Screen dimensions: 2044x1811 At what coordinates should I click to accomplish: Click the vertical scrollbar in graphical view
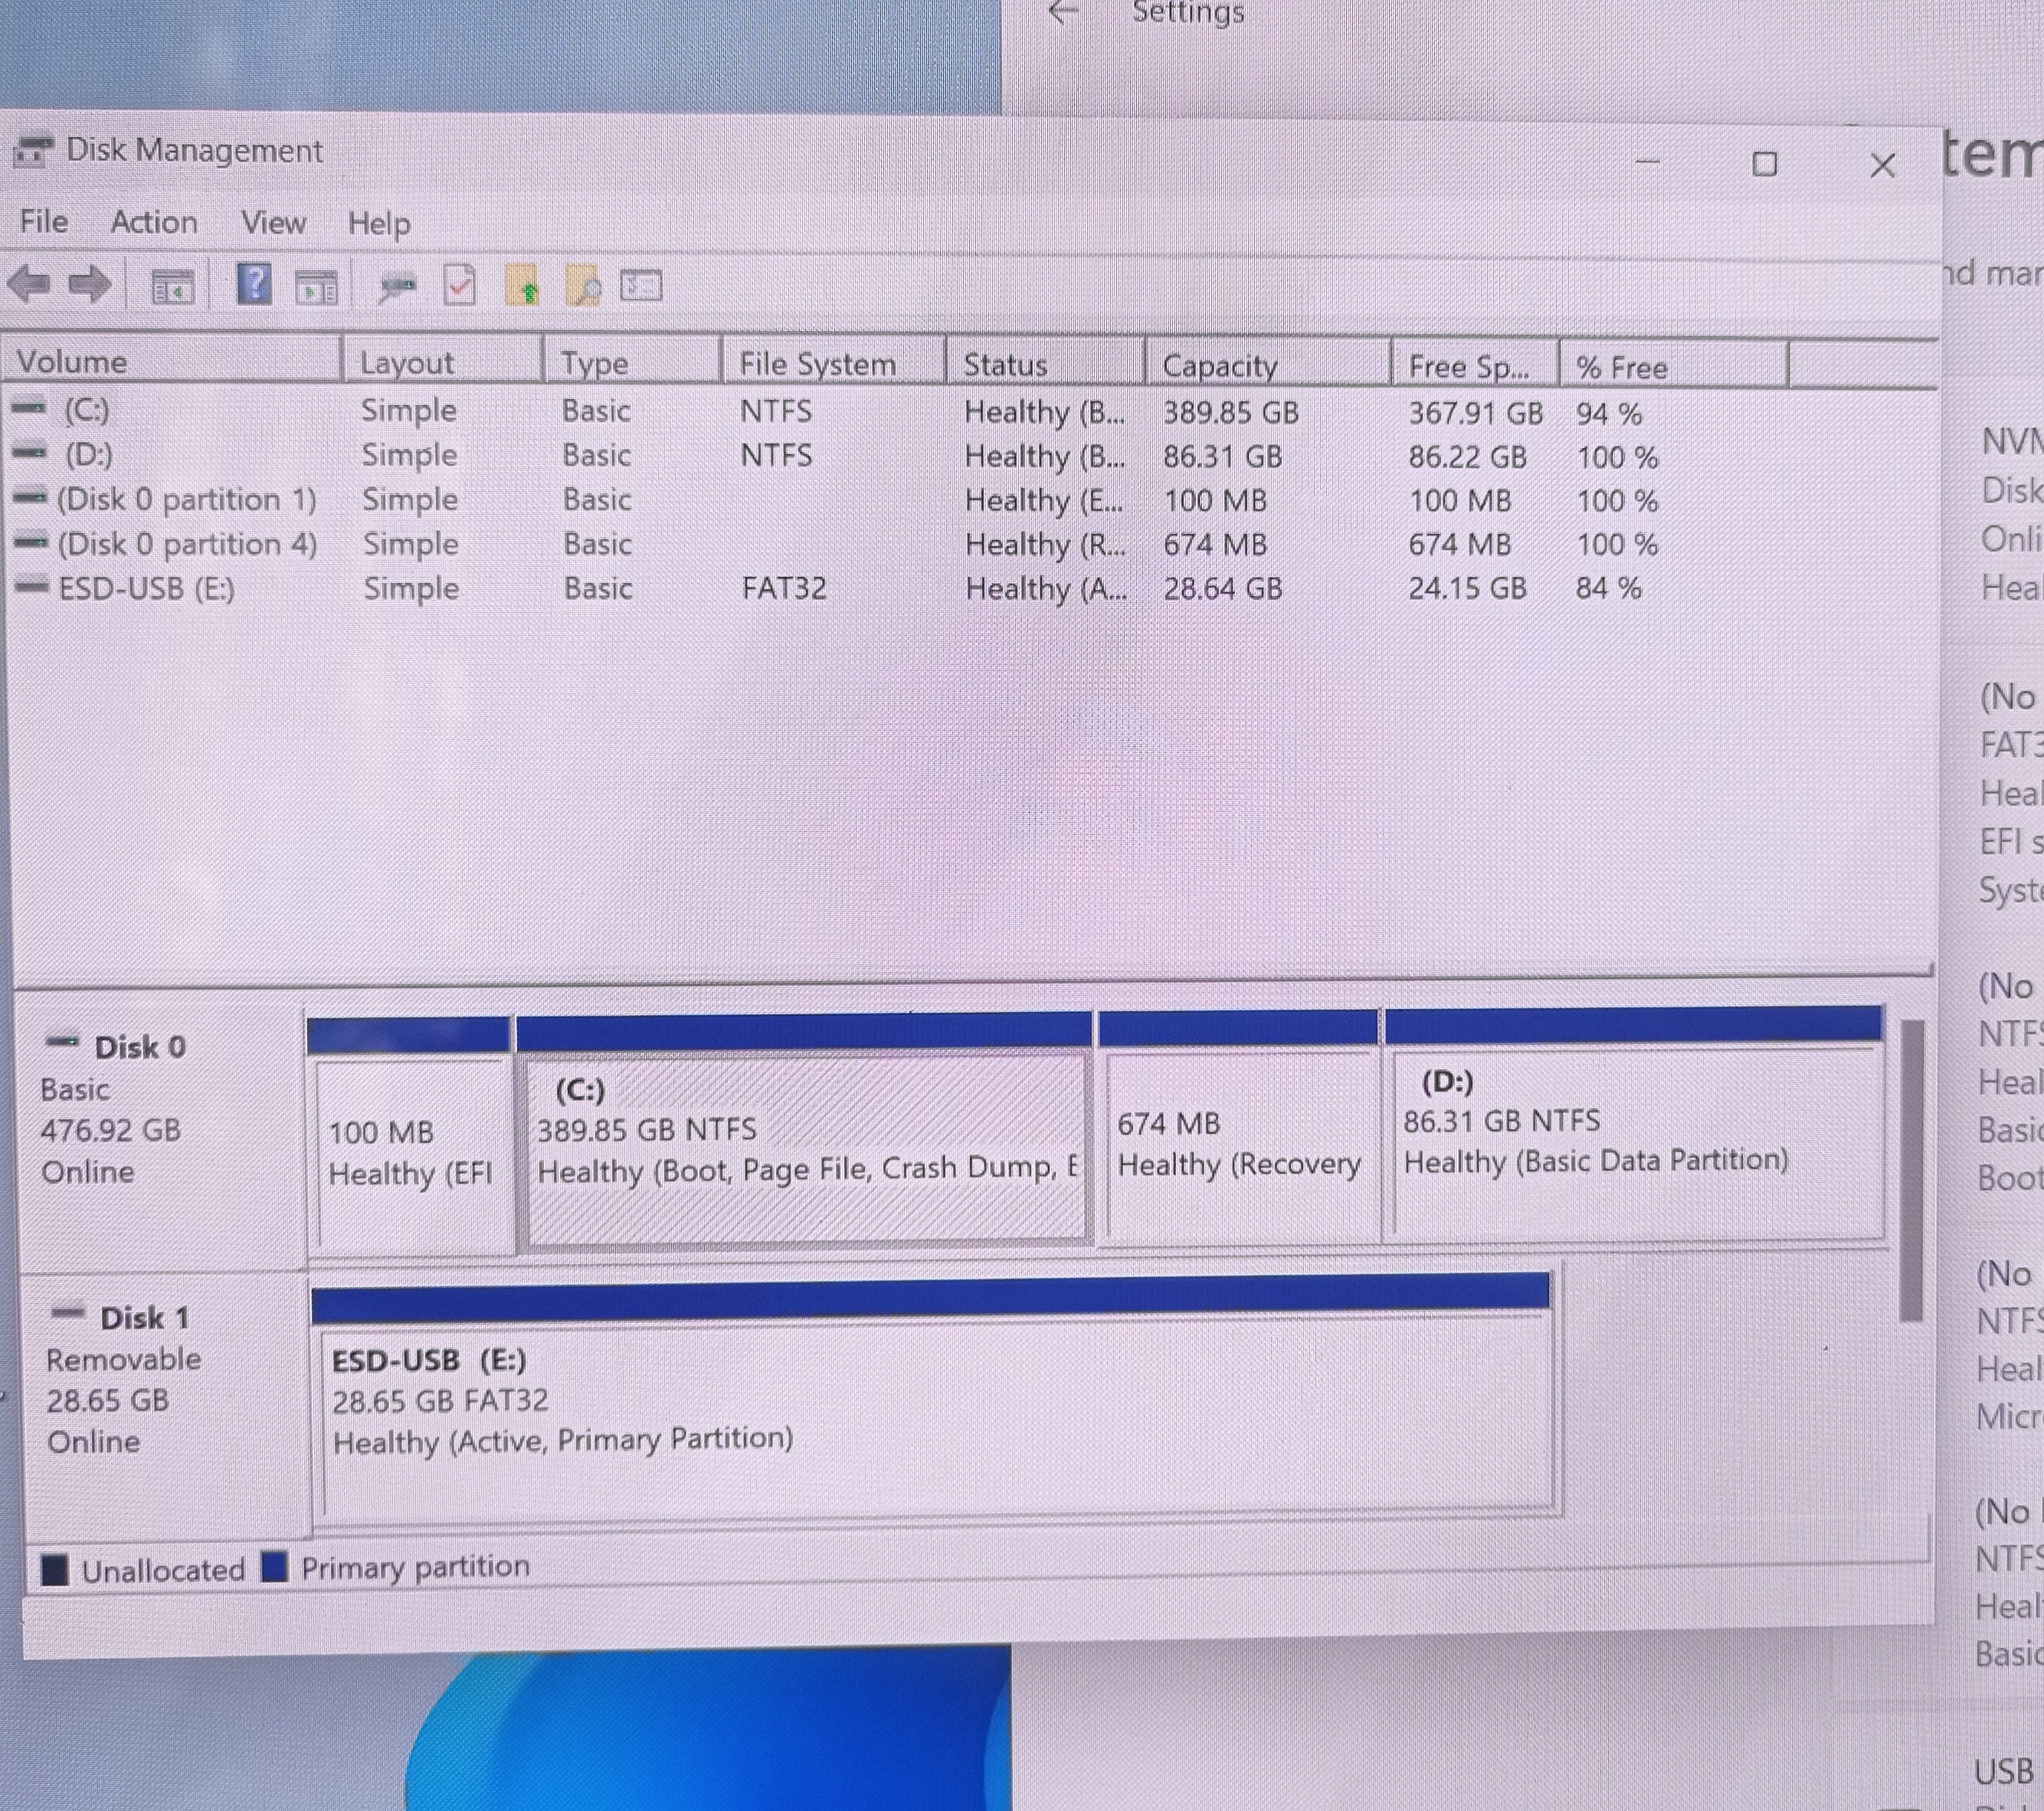[1911, 1170]
